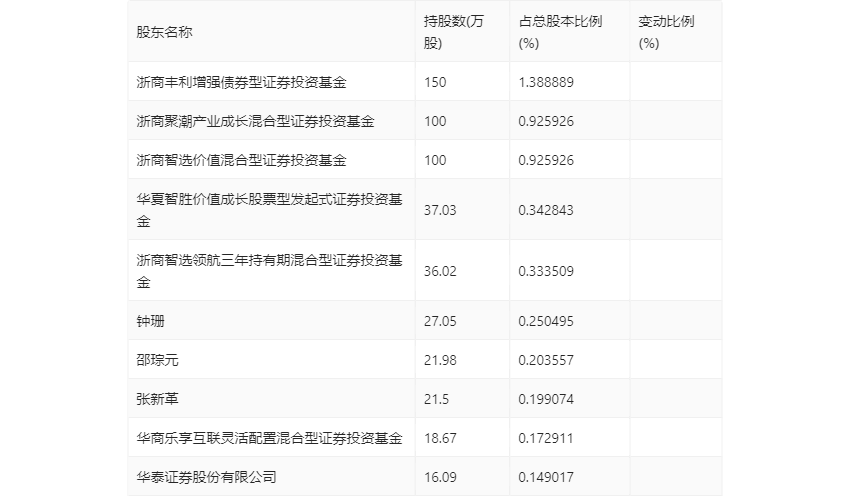The height and width of the screenshot is (496, 850).
Task: Click the 0.149017 ratio for 华泰证券
Action: coord(546,477)
